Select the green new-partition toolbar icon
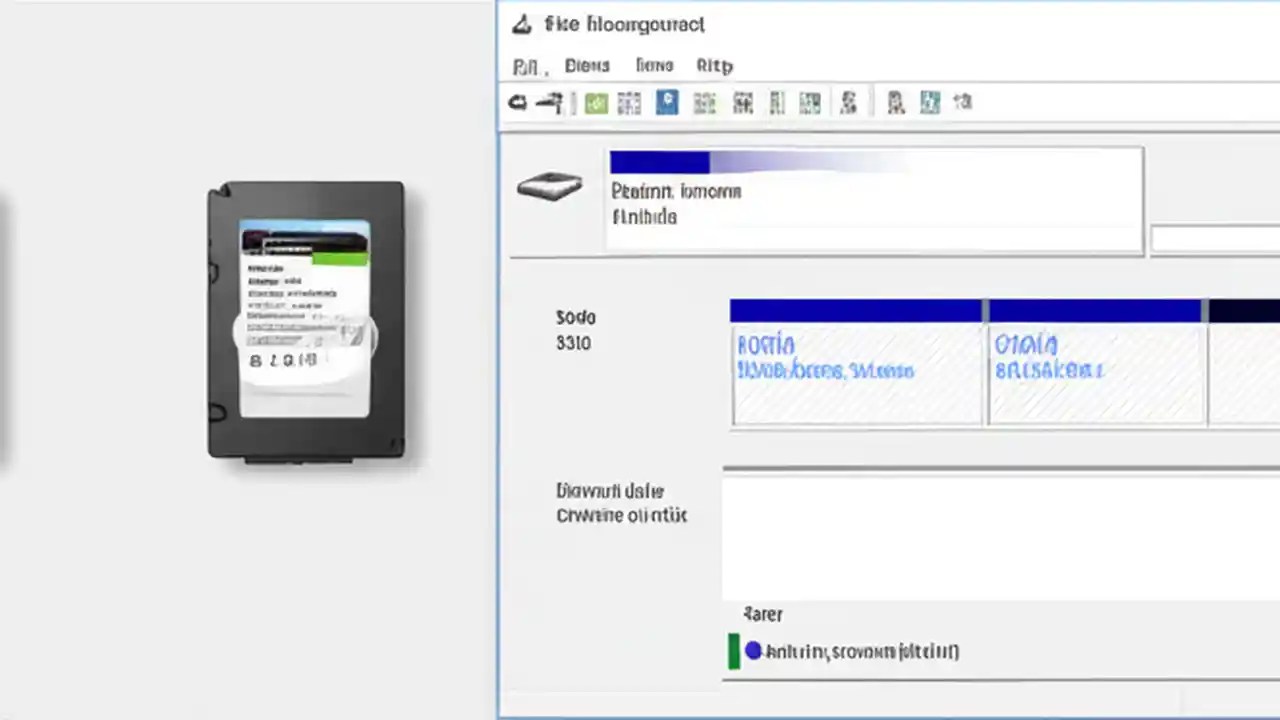This screenshot has height=720, width=1280. tap(595, 102)
